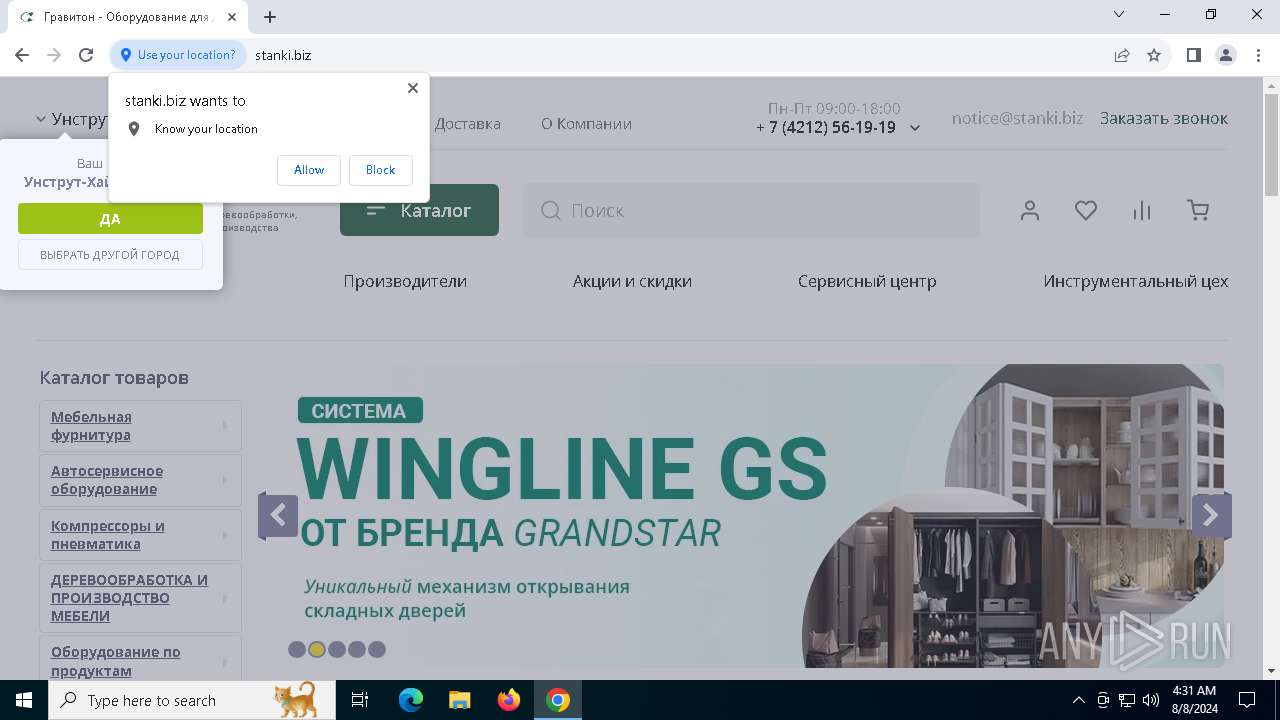The image size is (1280, 720).
Task: Expand the city selector chevron
Action: click(x=41, y=119)
